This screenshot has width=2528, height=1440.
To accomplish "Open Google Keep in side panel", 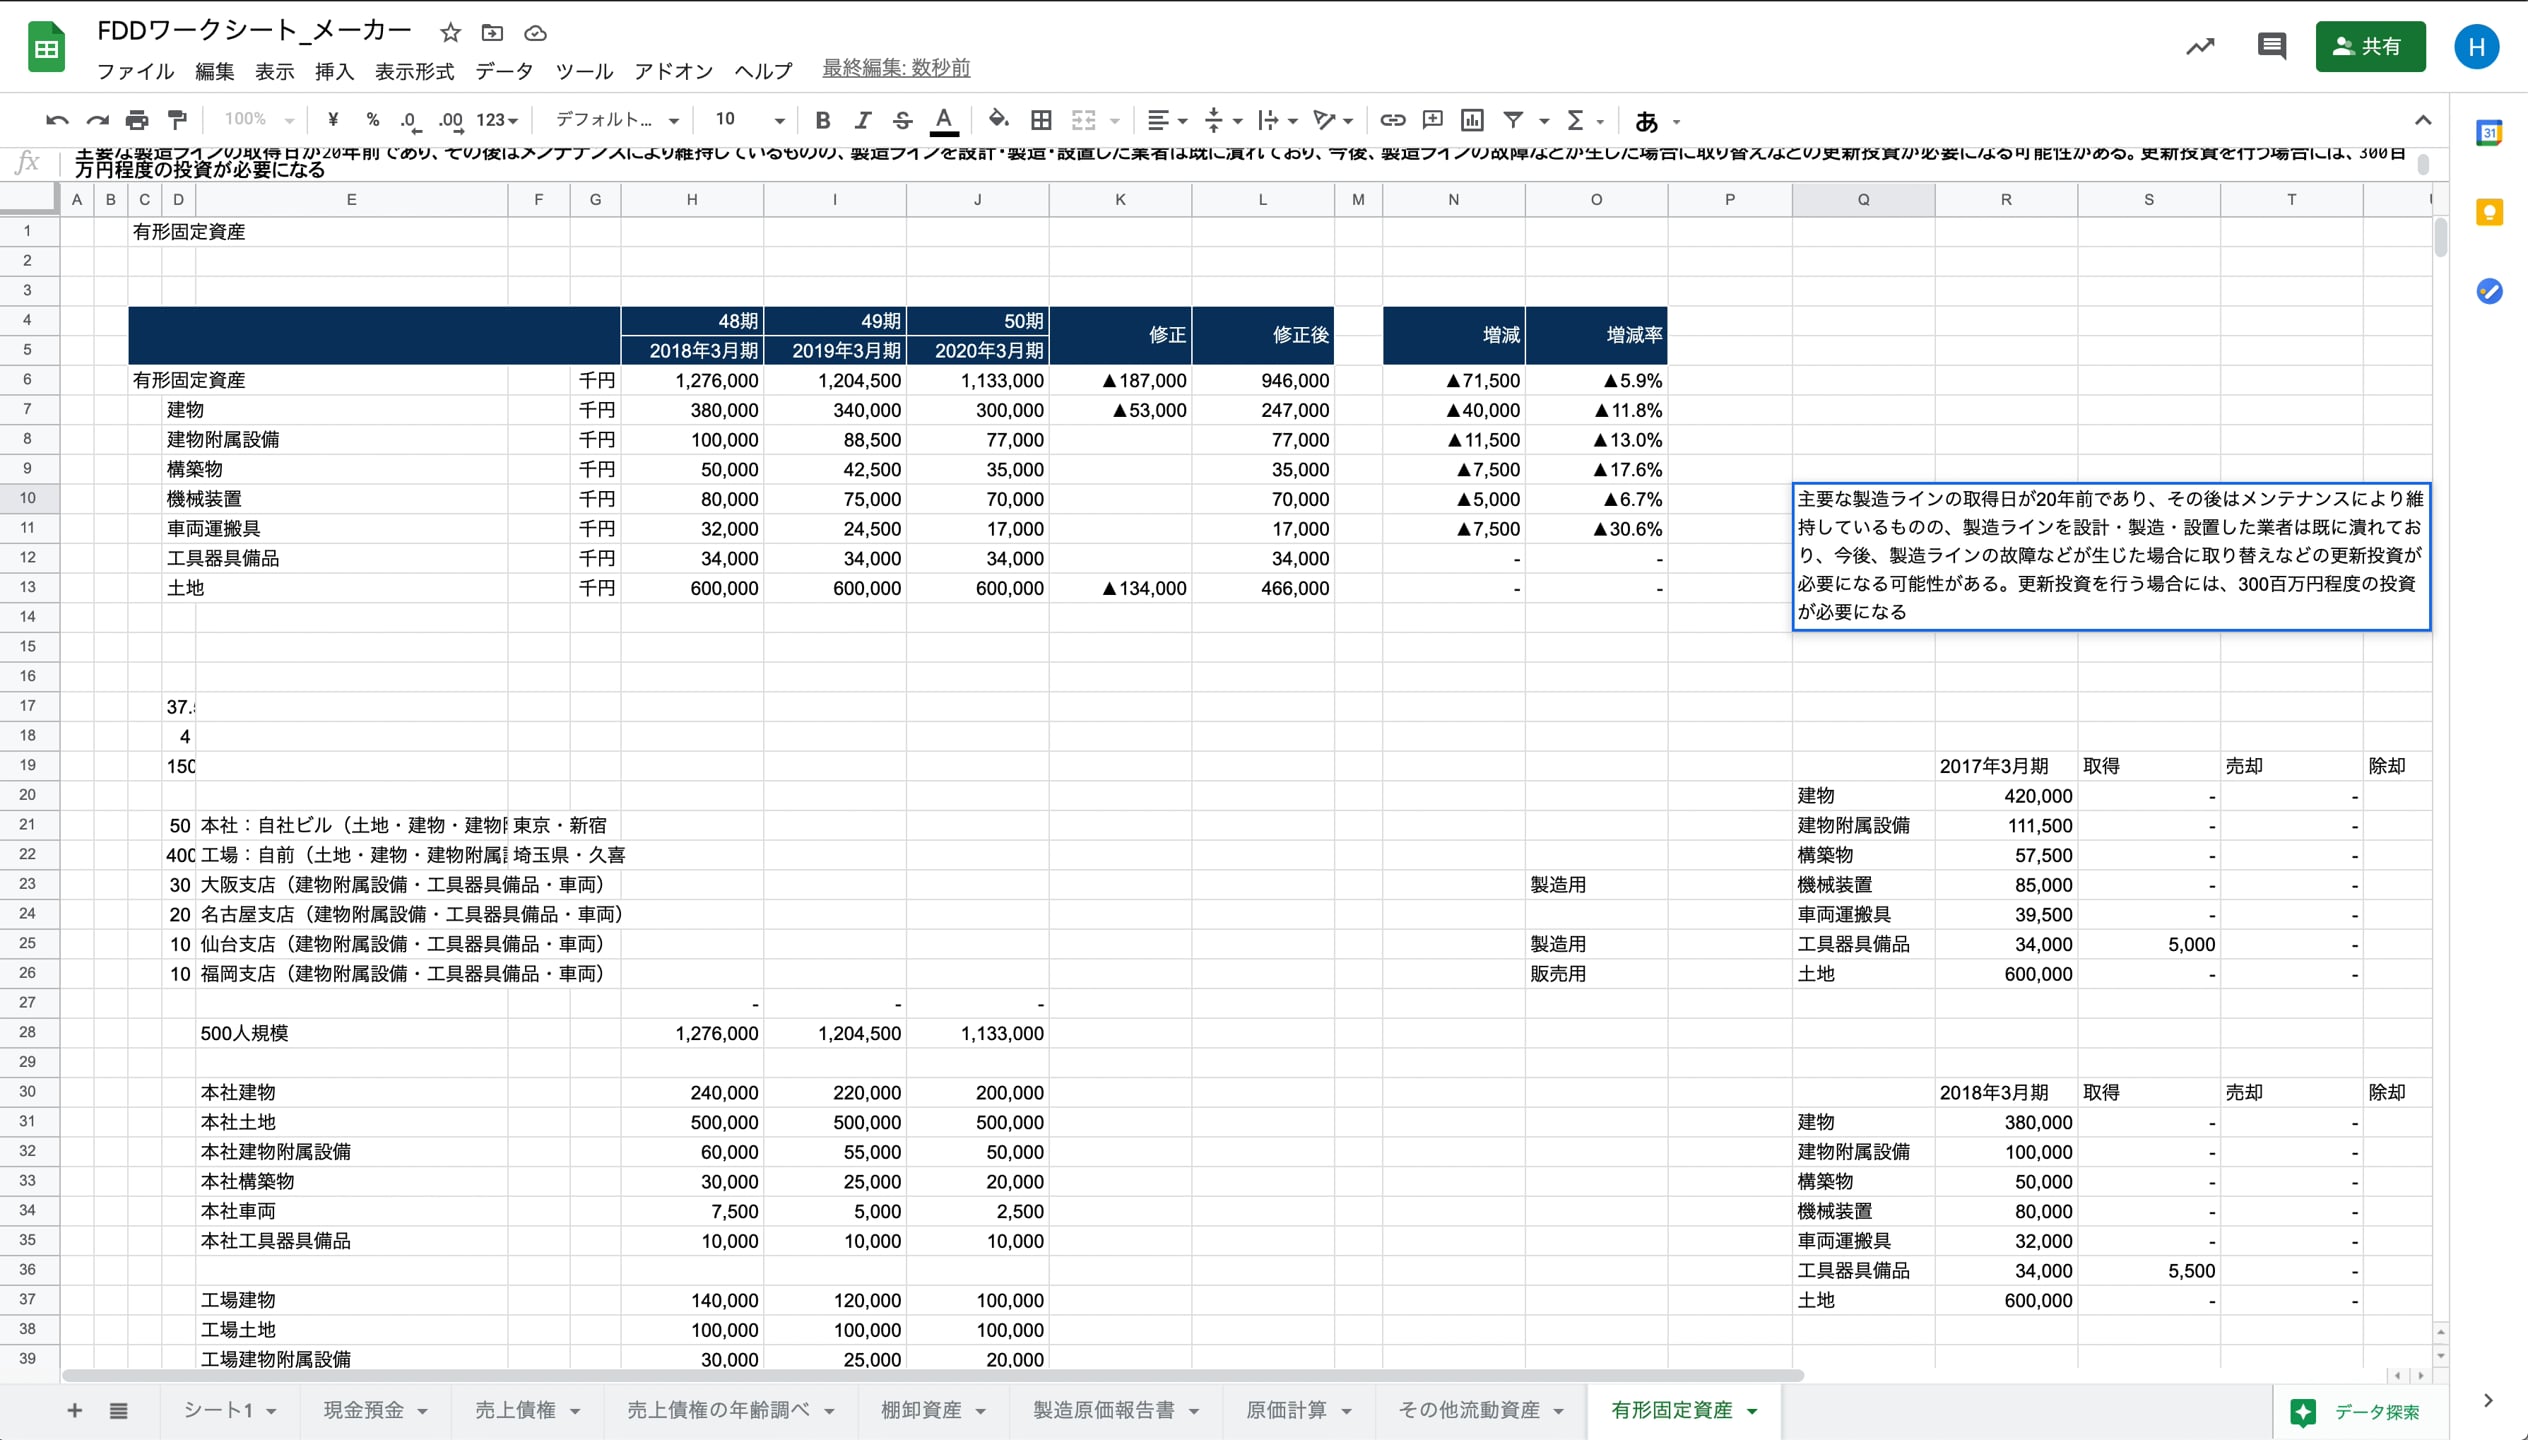I will point(2489,213).
